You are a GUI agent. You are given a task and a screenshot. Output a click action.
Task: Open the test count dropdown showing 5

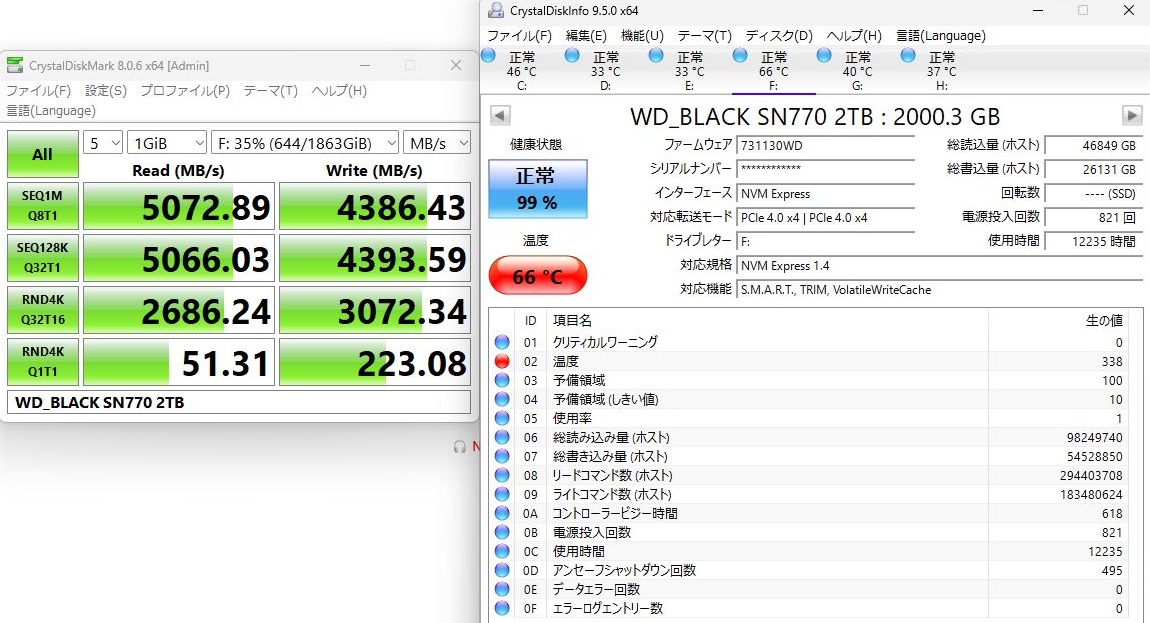103,143
